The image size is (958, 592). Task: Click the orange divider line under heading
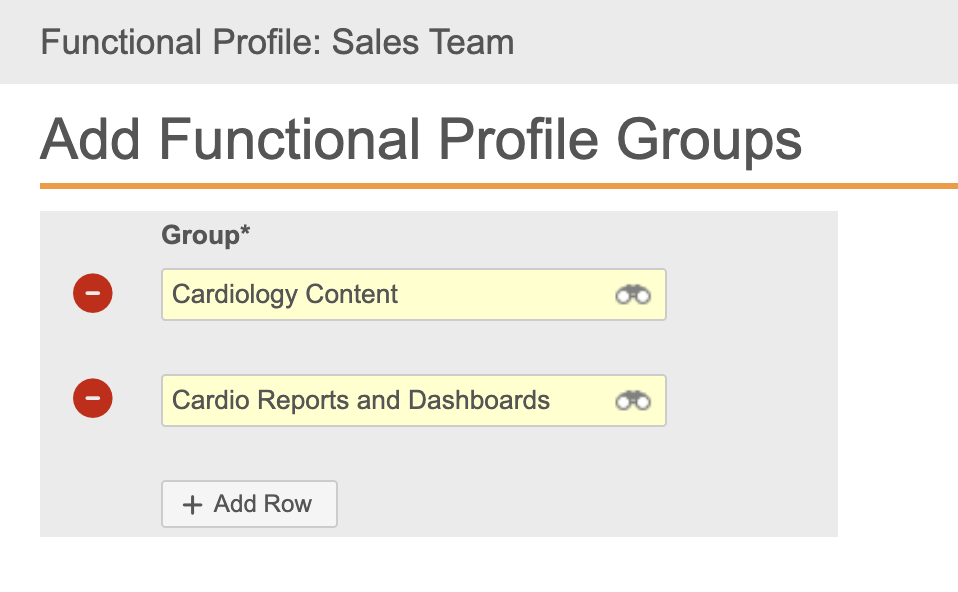coord(498,186)
